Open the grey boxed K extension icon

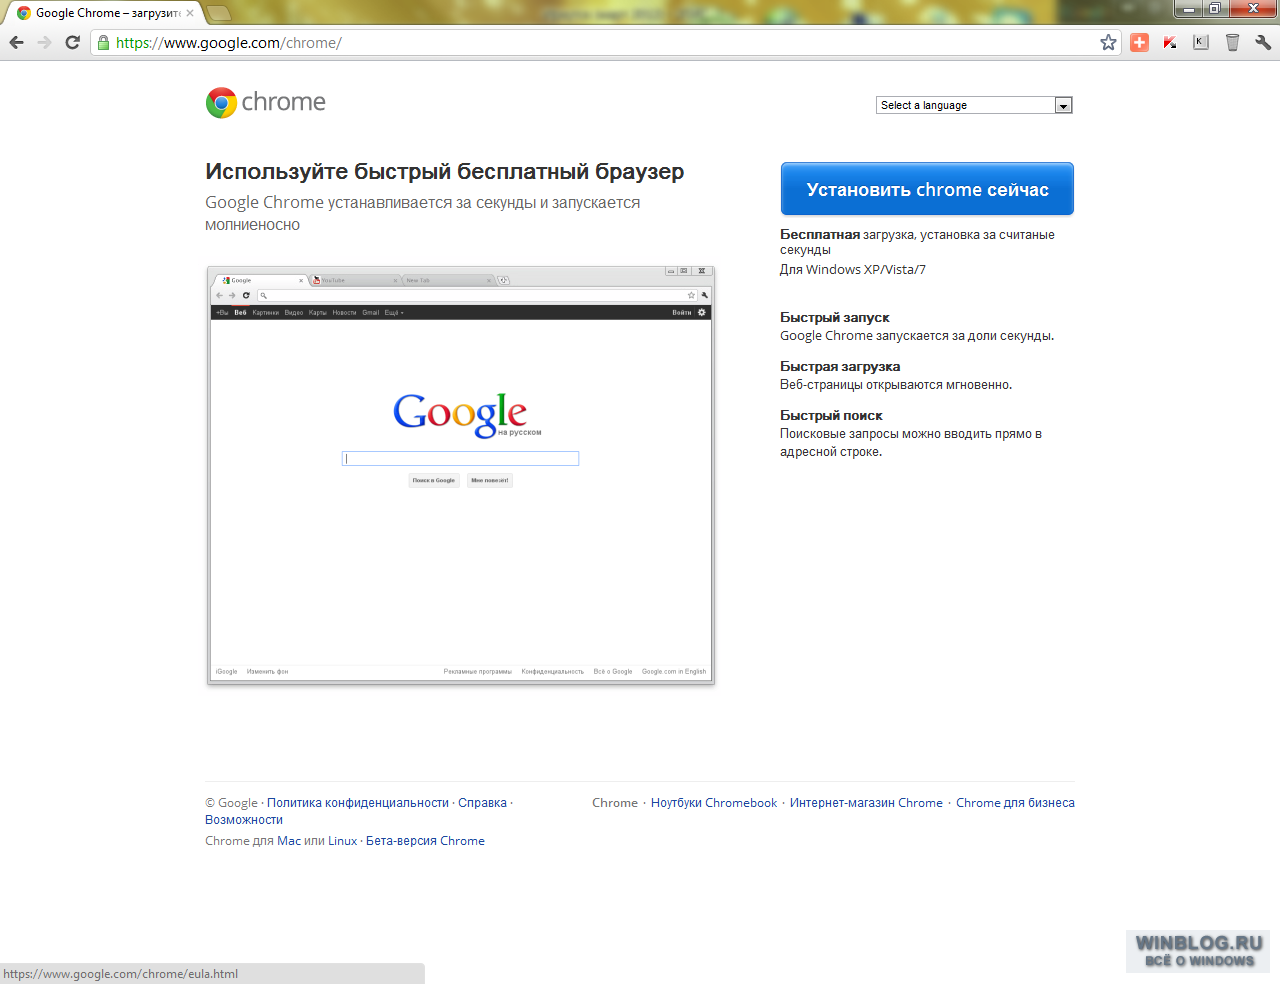[1201, 42]
